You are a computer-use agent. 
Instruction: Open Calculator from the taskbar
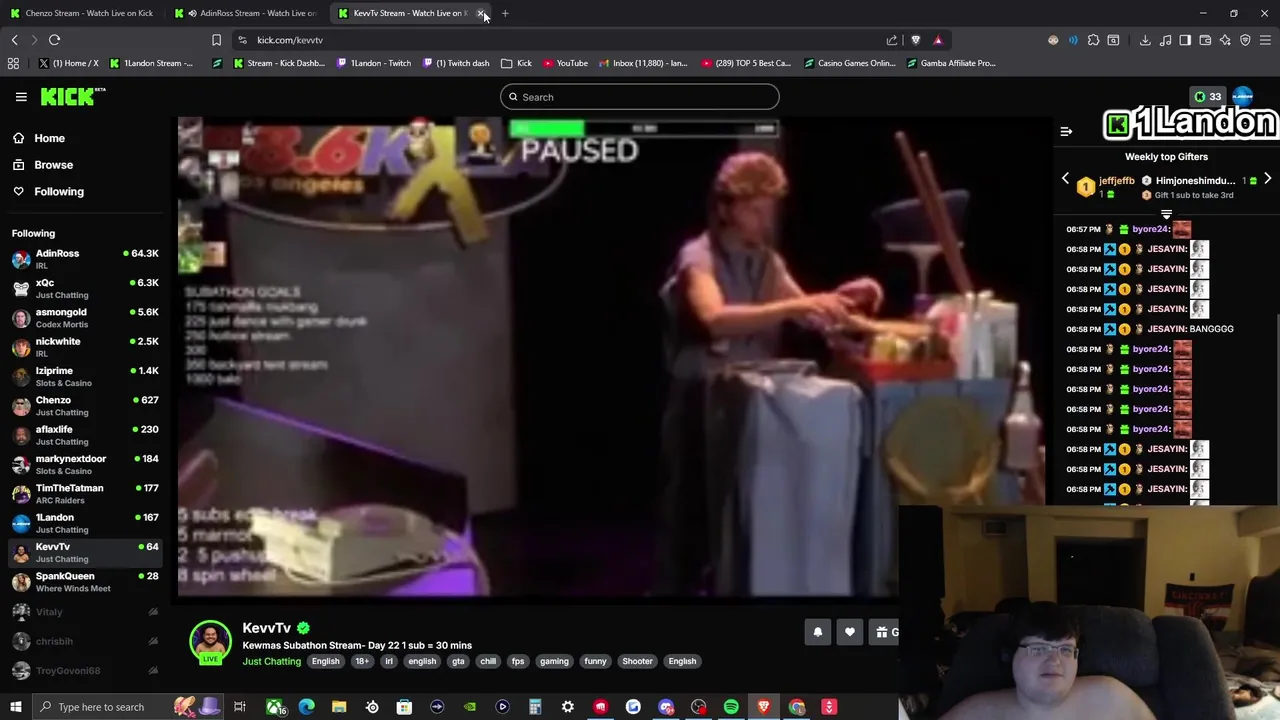535,707
